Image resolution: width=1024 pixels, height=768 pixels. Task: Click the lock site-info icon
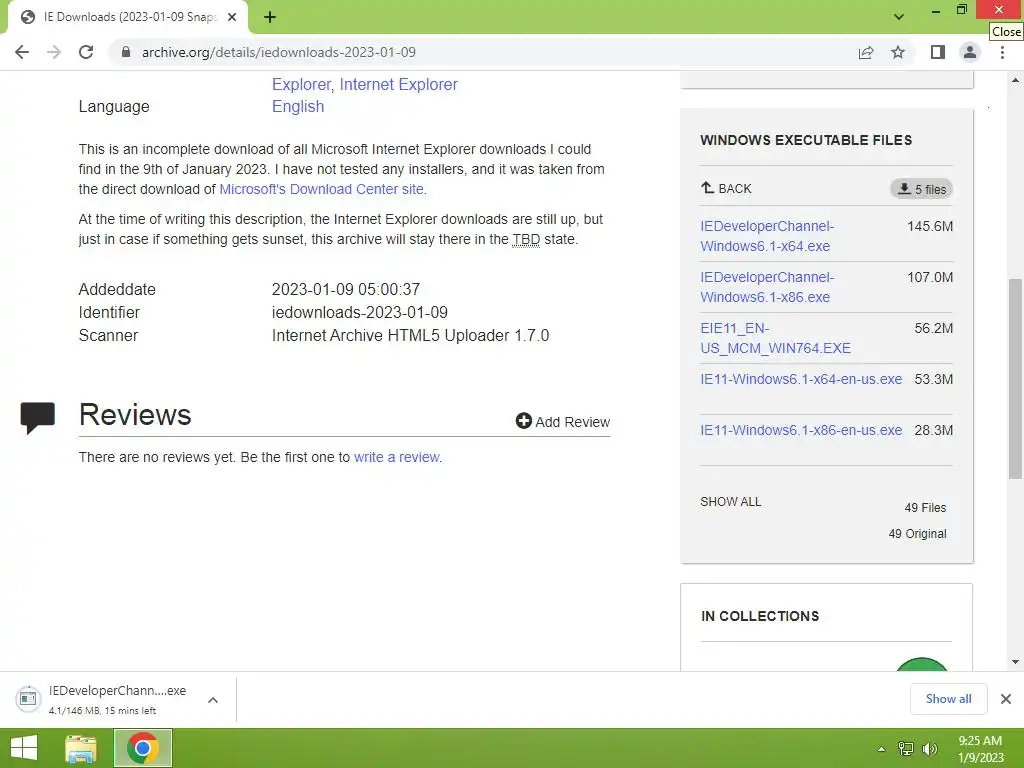point(126,52)
